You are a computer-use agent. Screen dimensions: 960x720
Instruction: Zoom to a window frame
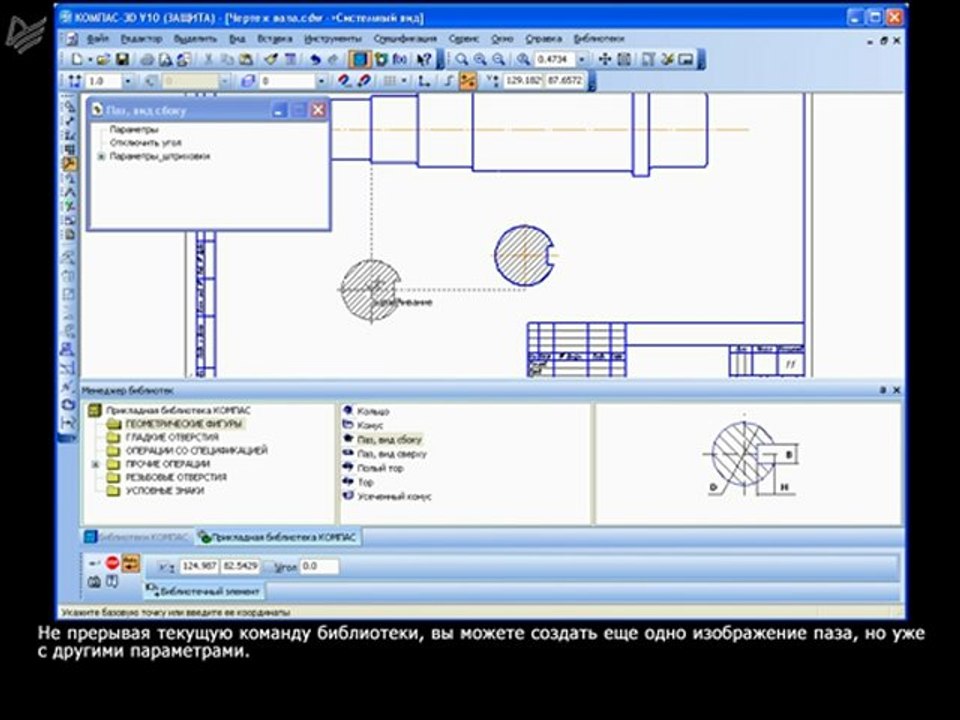pos(462,59)
